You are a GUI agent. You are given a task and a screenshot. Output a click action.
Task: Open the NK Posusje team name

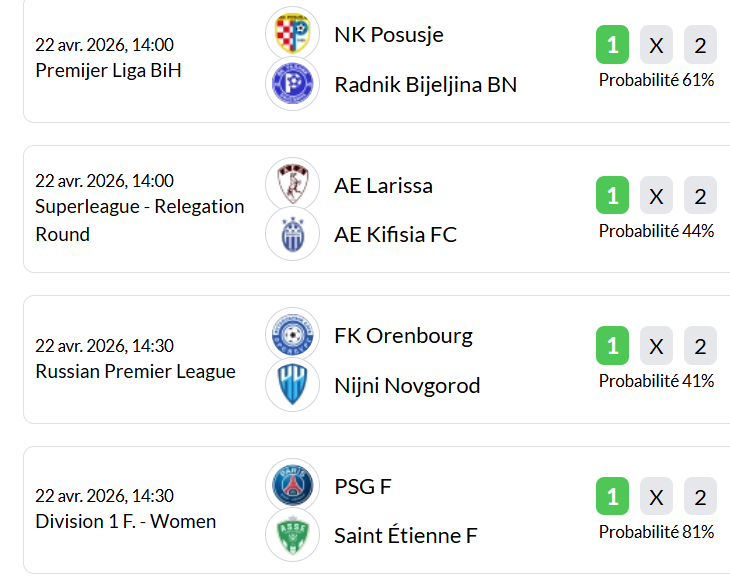(x=388, y=35)
